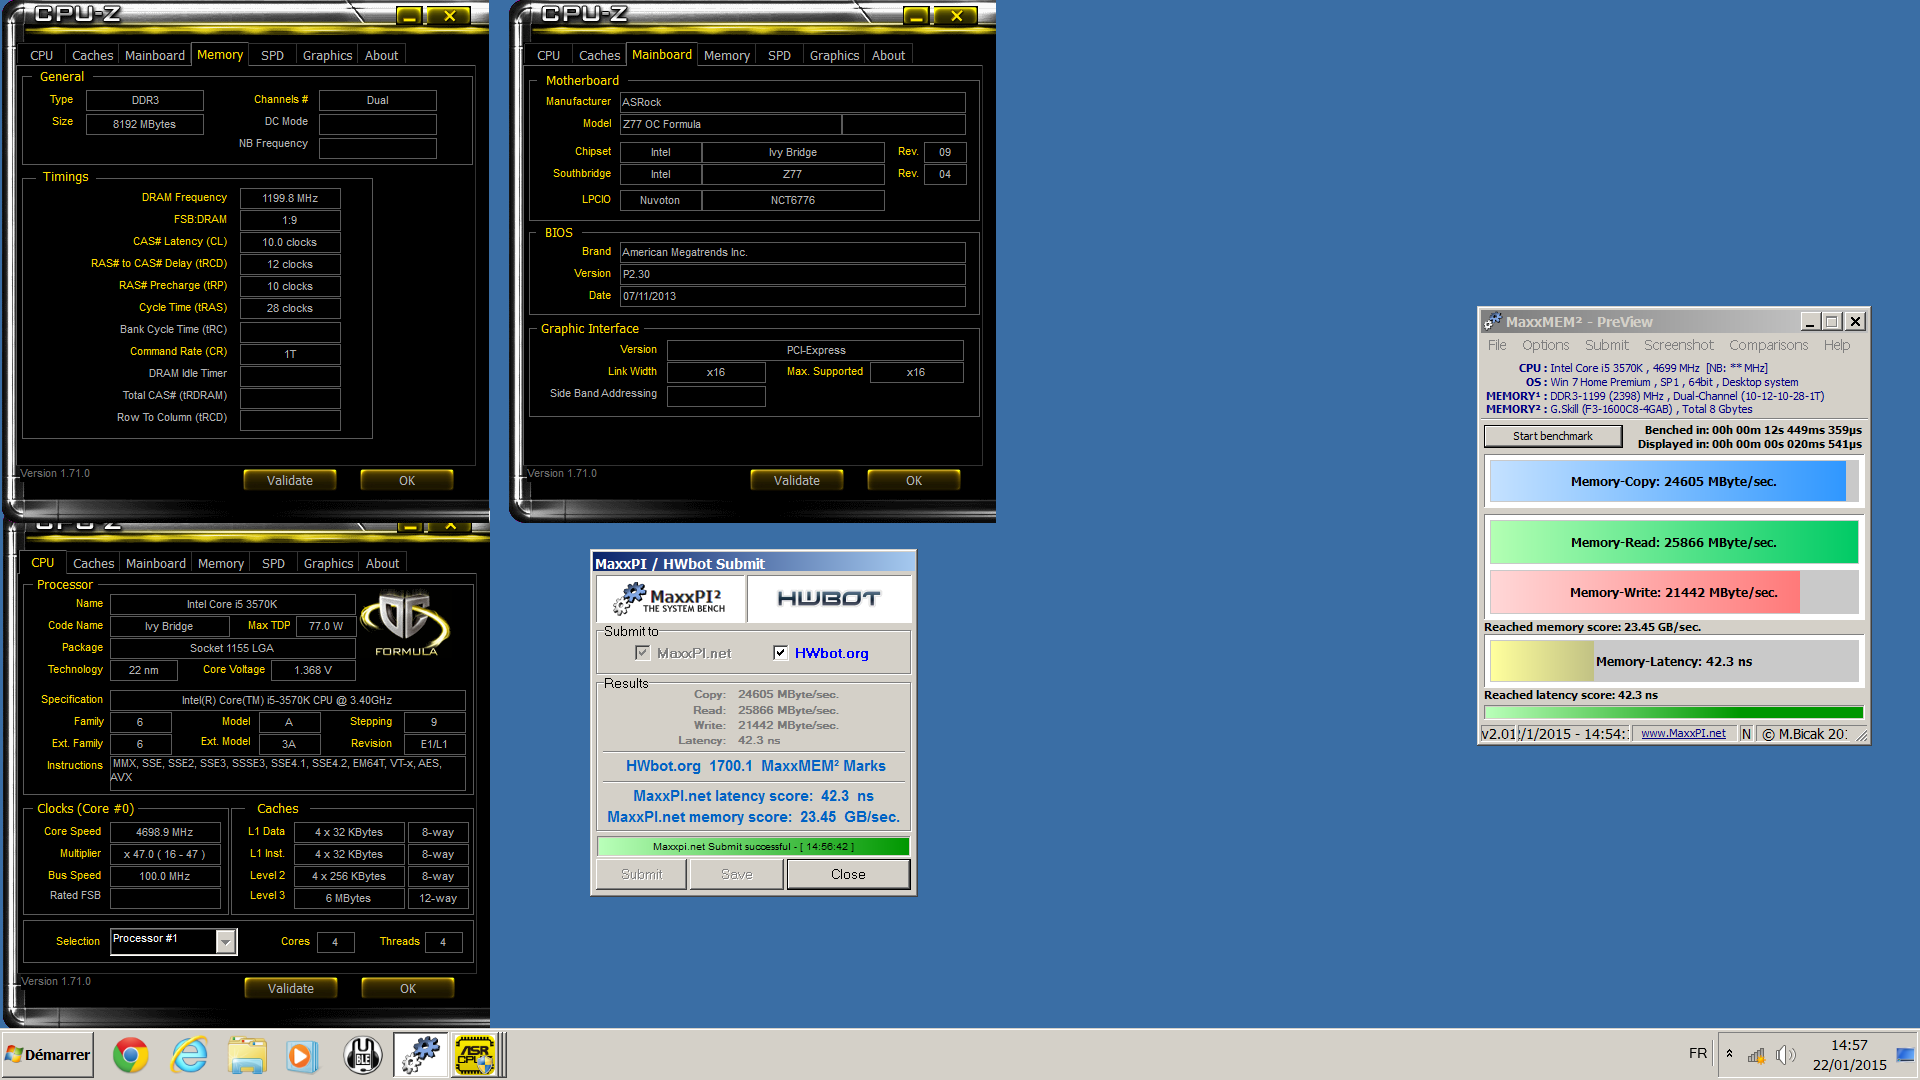Switch to Memory tab in CPU-Z Mainboard window
The width and height of the screenshot is (1920, 1080).
[x=726, y=55]
